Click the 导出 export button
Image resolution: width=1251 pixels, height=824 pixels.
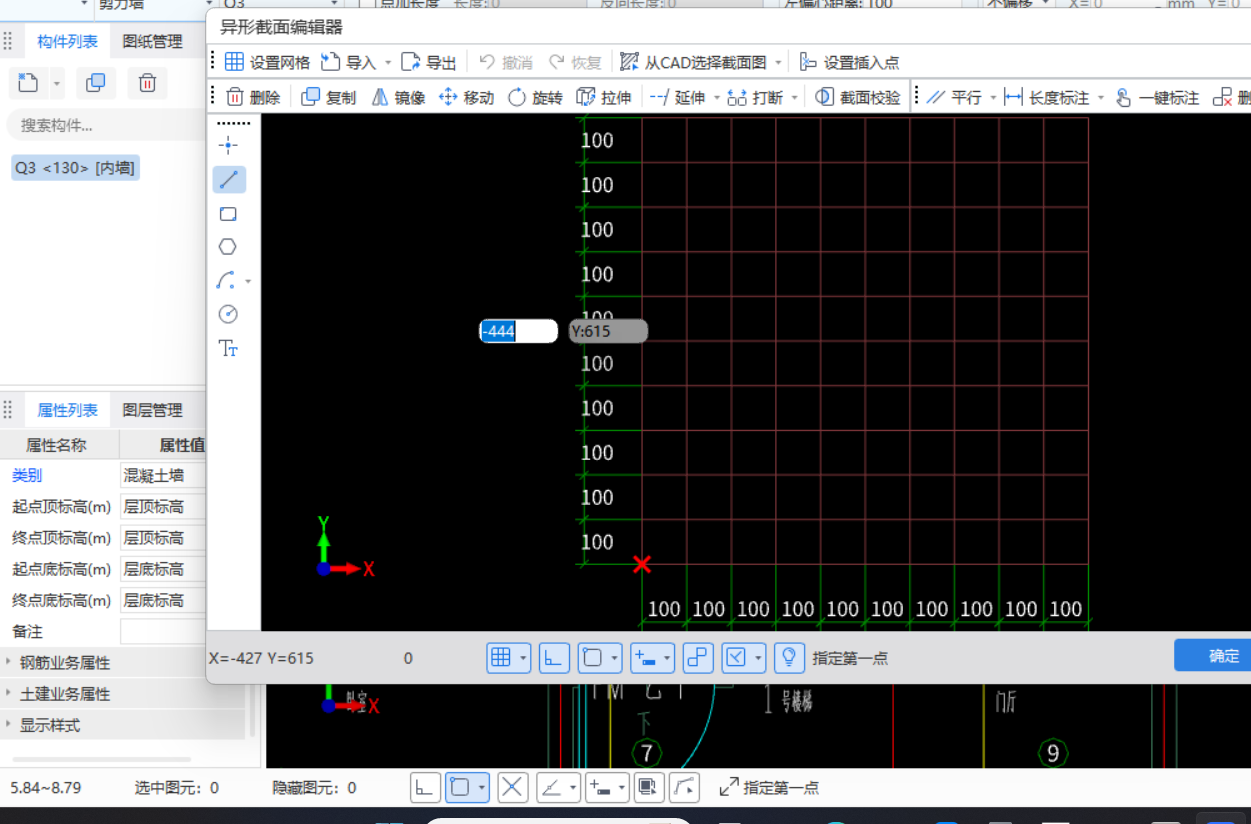click(429, 62)
